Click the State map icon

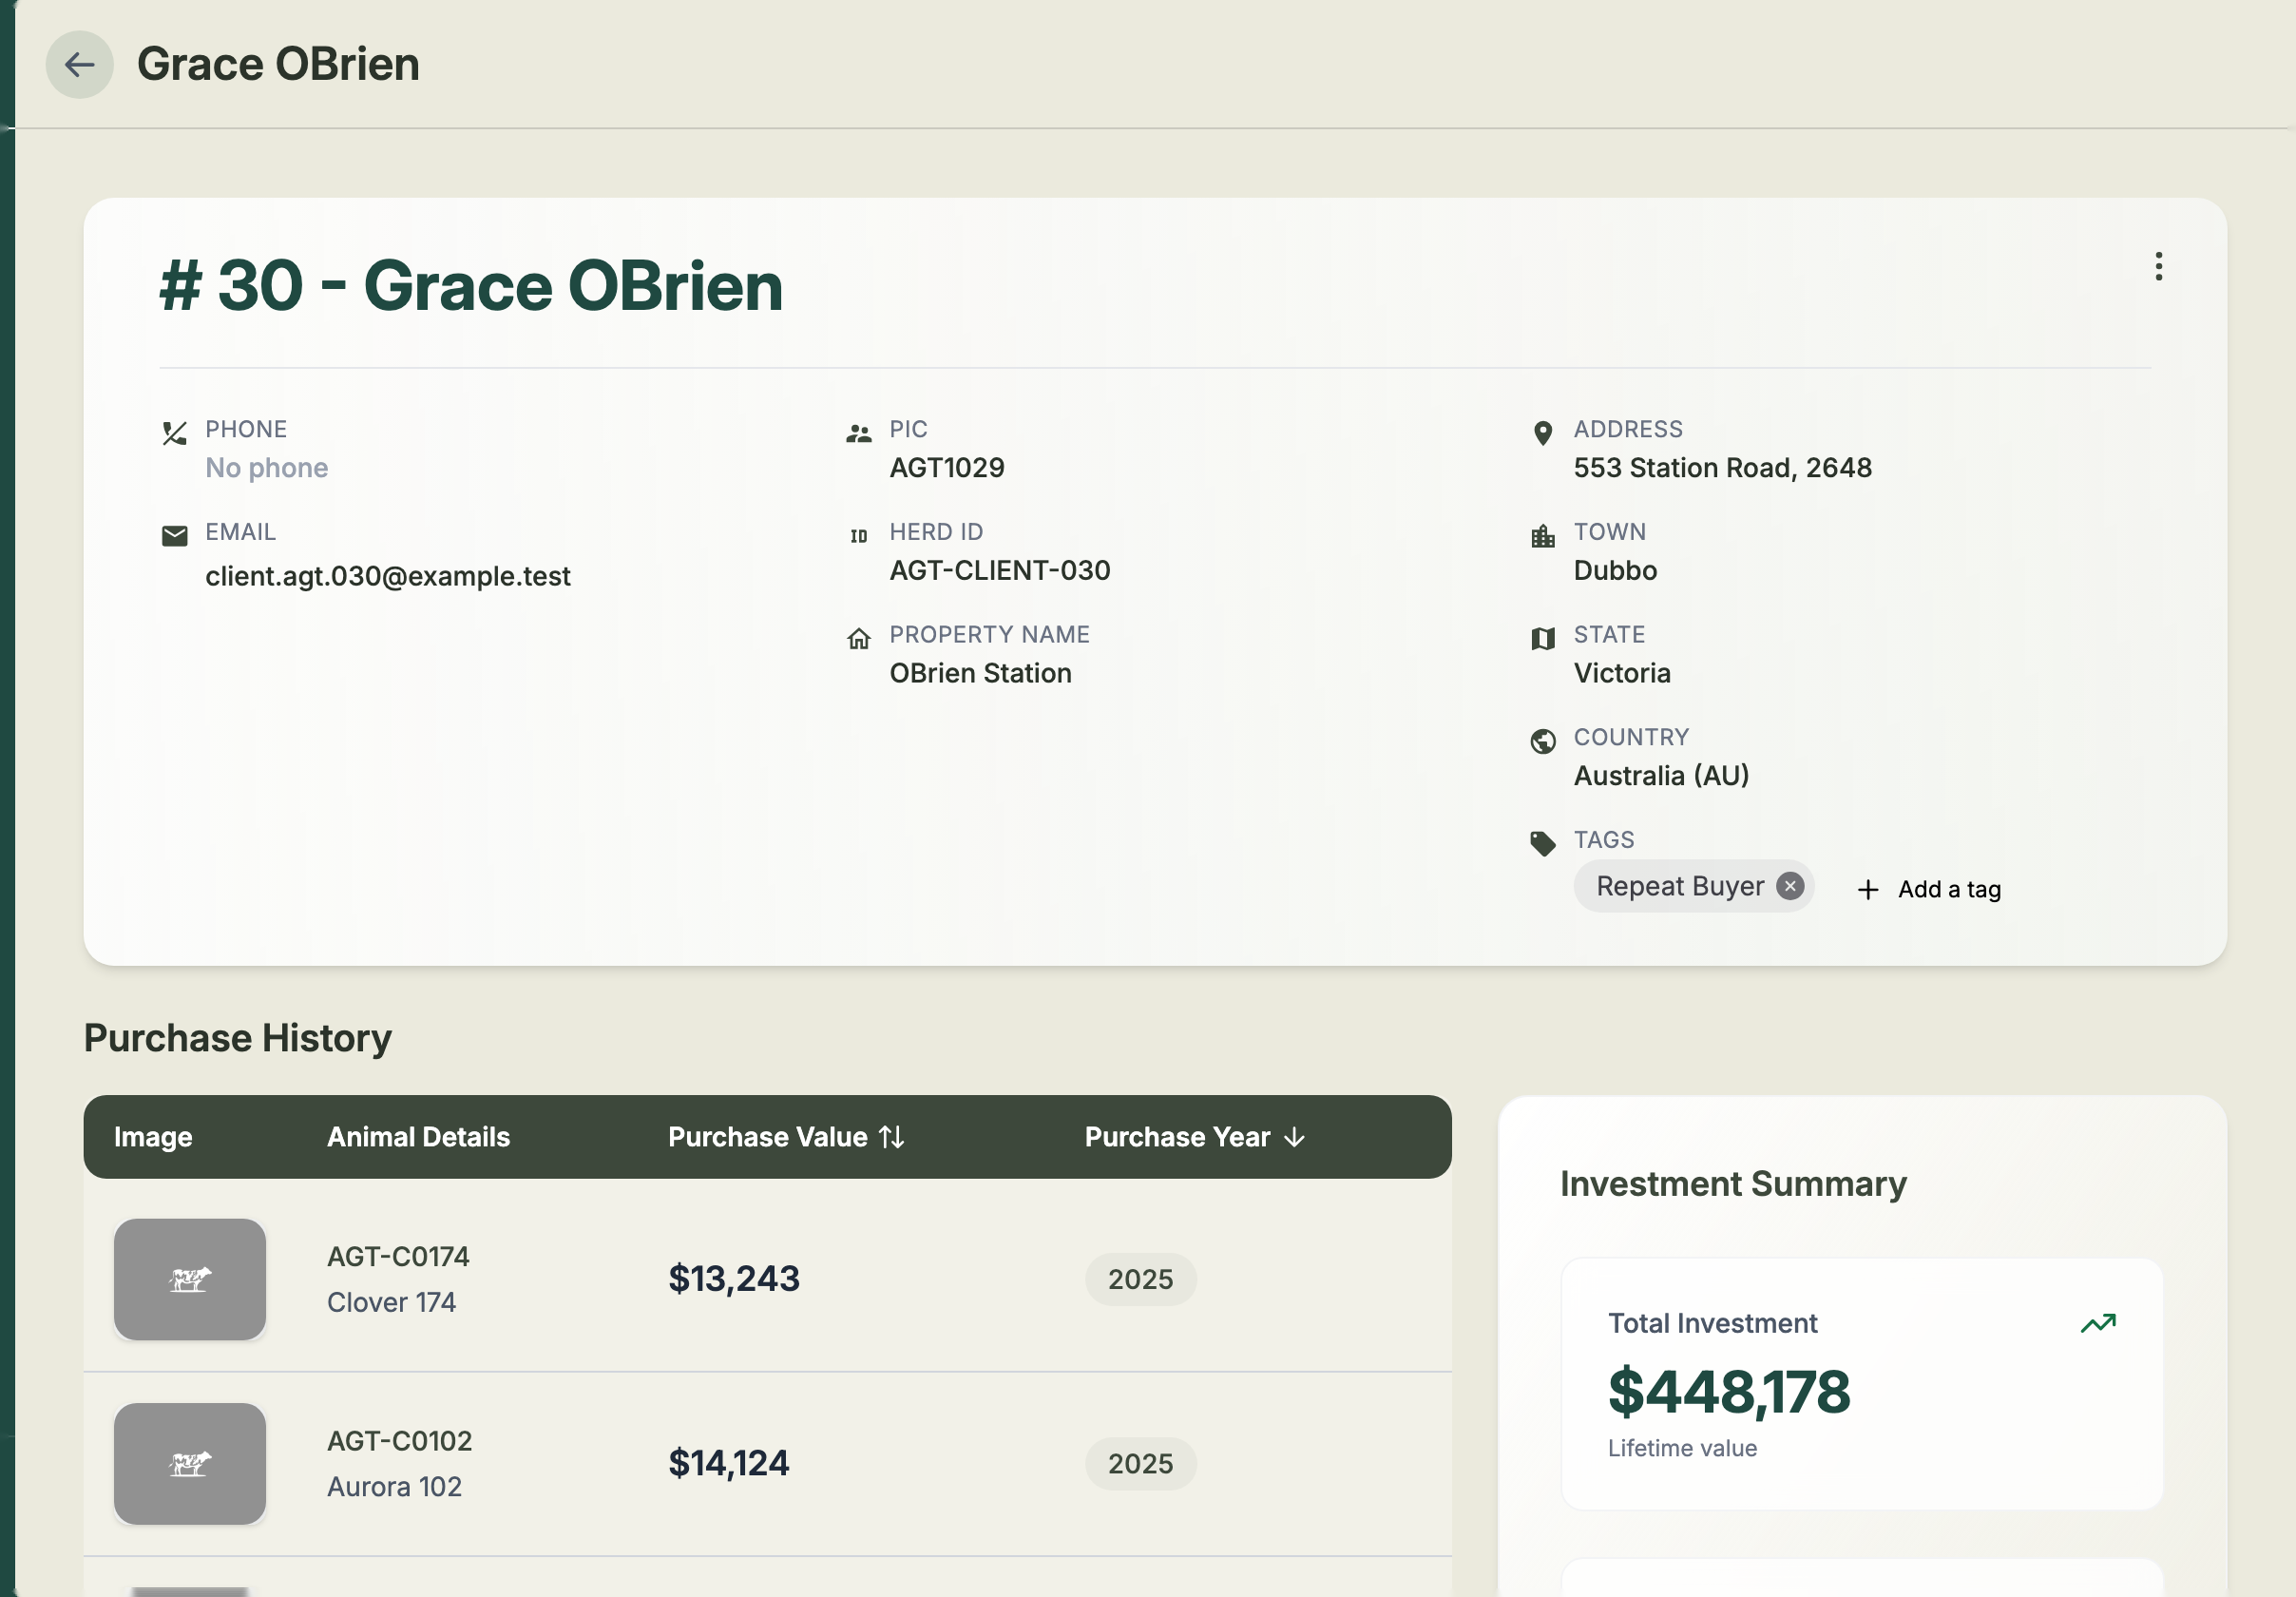(x=1542, y=638)
